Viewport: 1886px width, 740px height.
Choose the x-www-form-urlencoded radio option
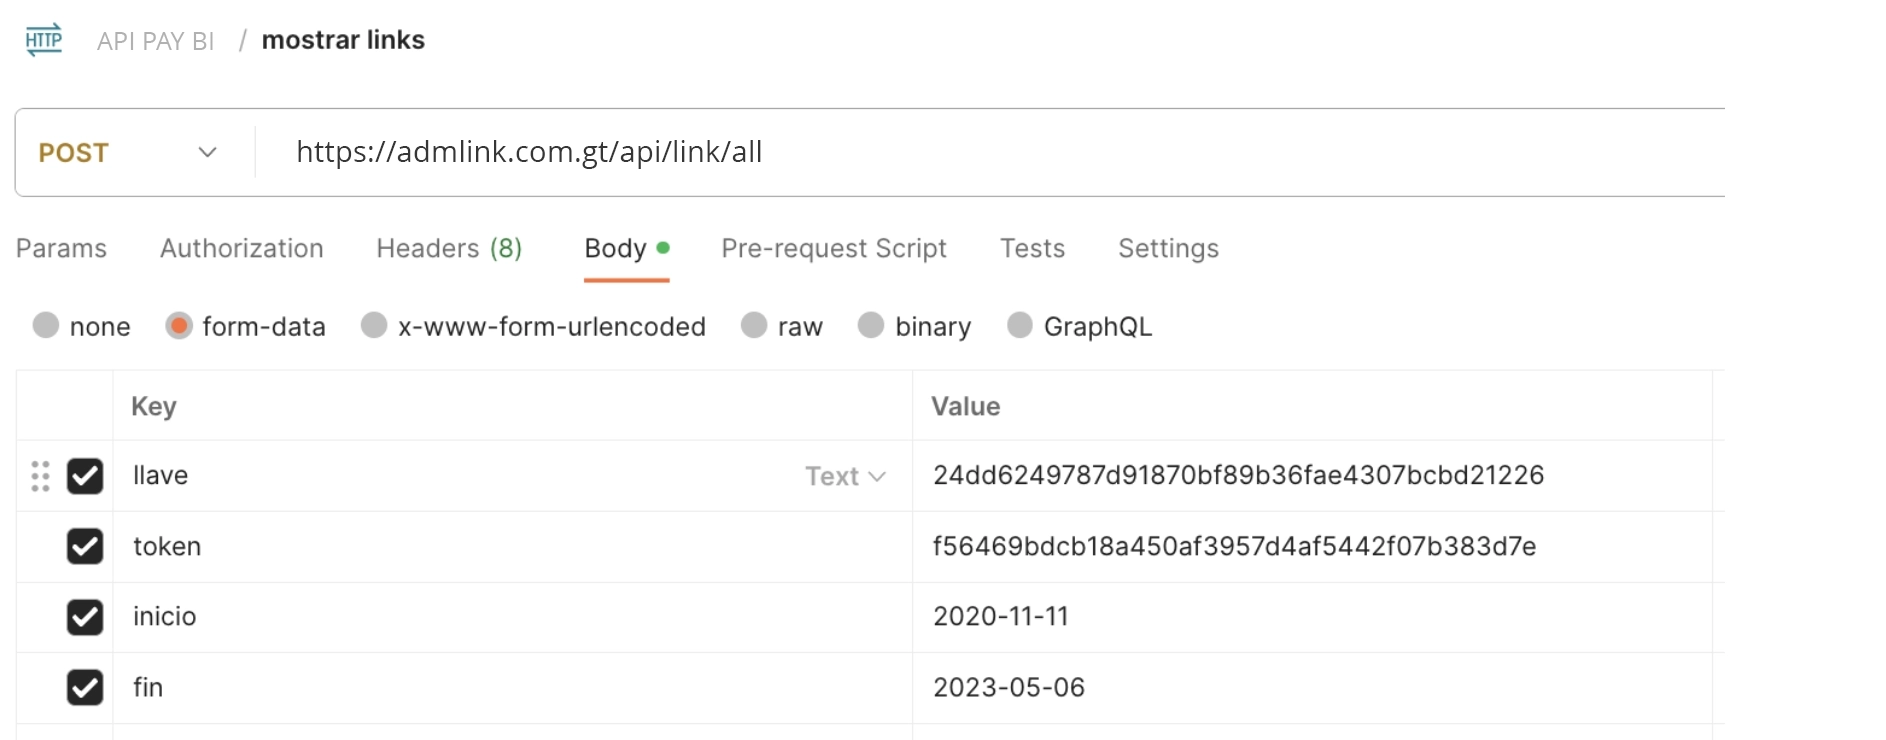[x=374, y=325]
